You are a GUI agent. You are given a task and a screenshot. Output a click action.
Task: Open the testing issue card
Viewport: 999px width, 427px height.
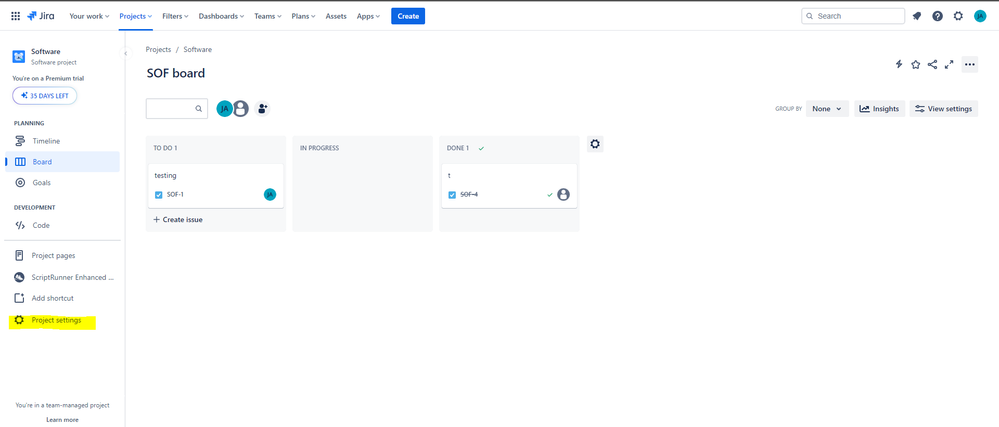coord(216,185)
